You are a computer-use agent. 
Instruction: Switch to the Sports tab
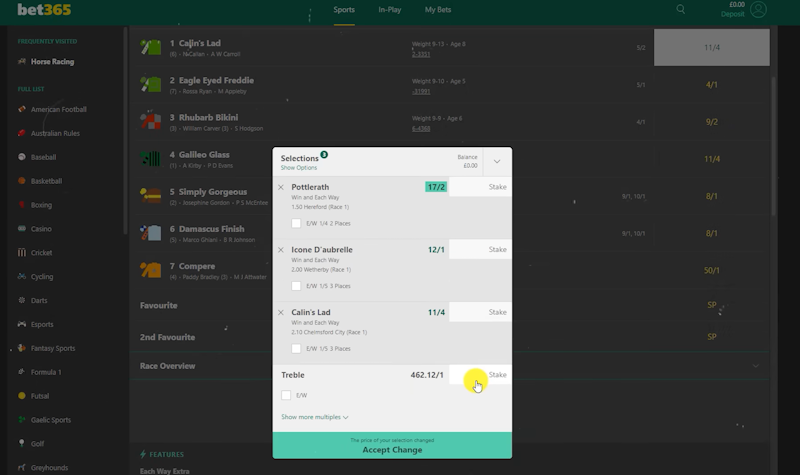click(344, 10)
